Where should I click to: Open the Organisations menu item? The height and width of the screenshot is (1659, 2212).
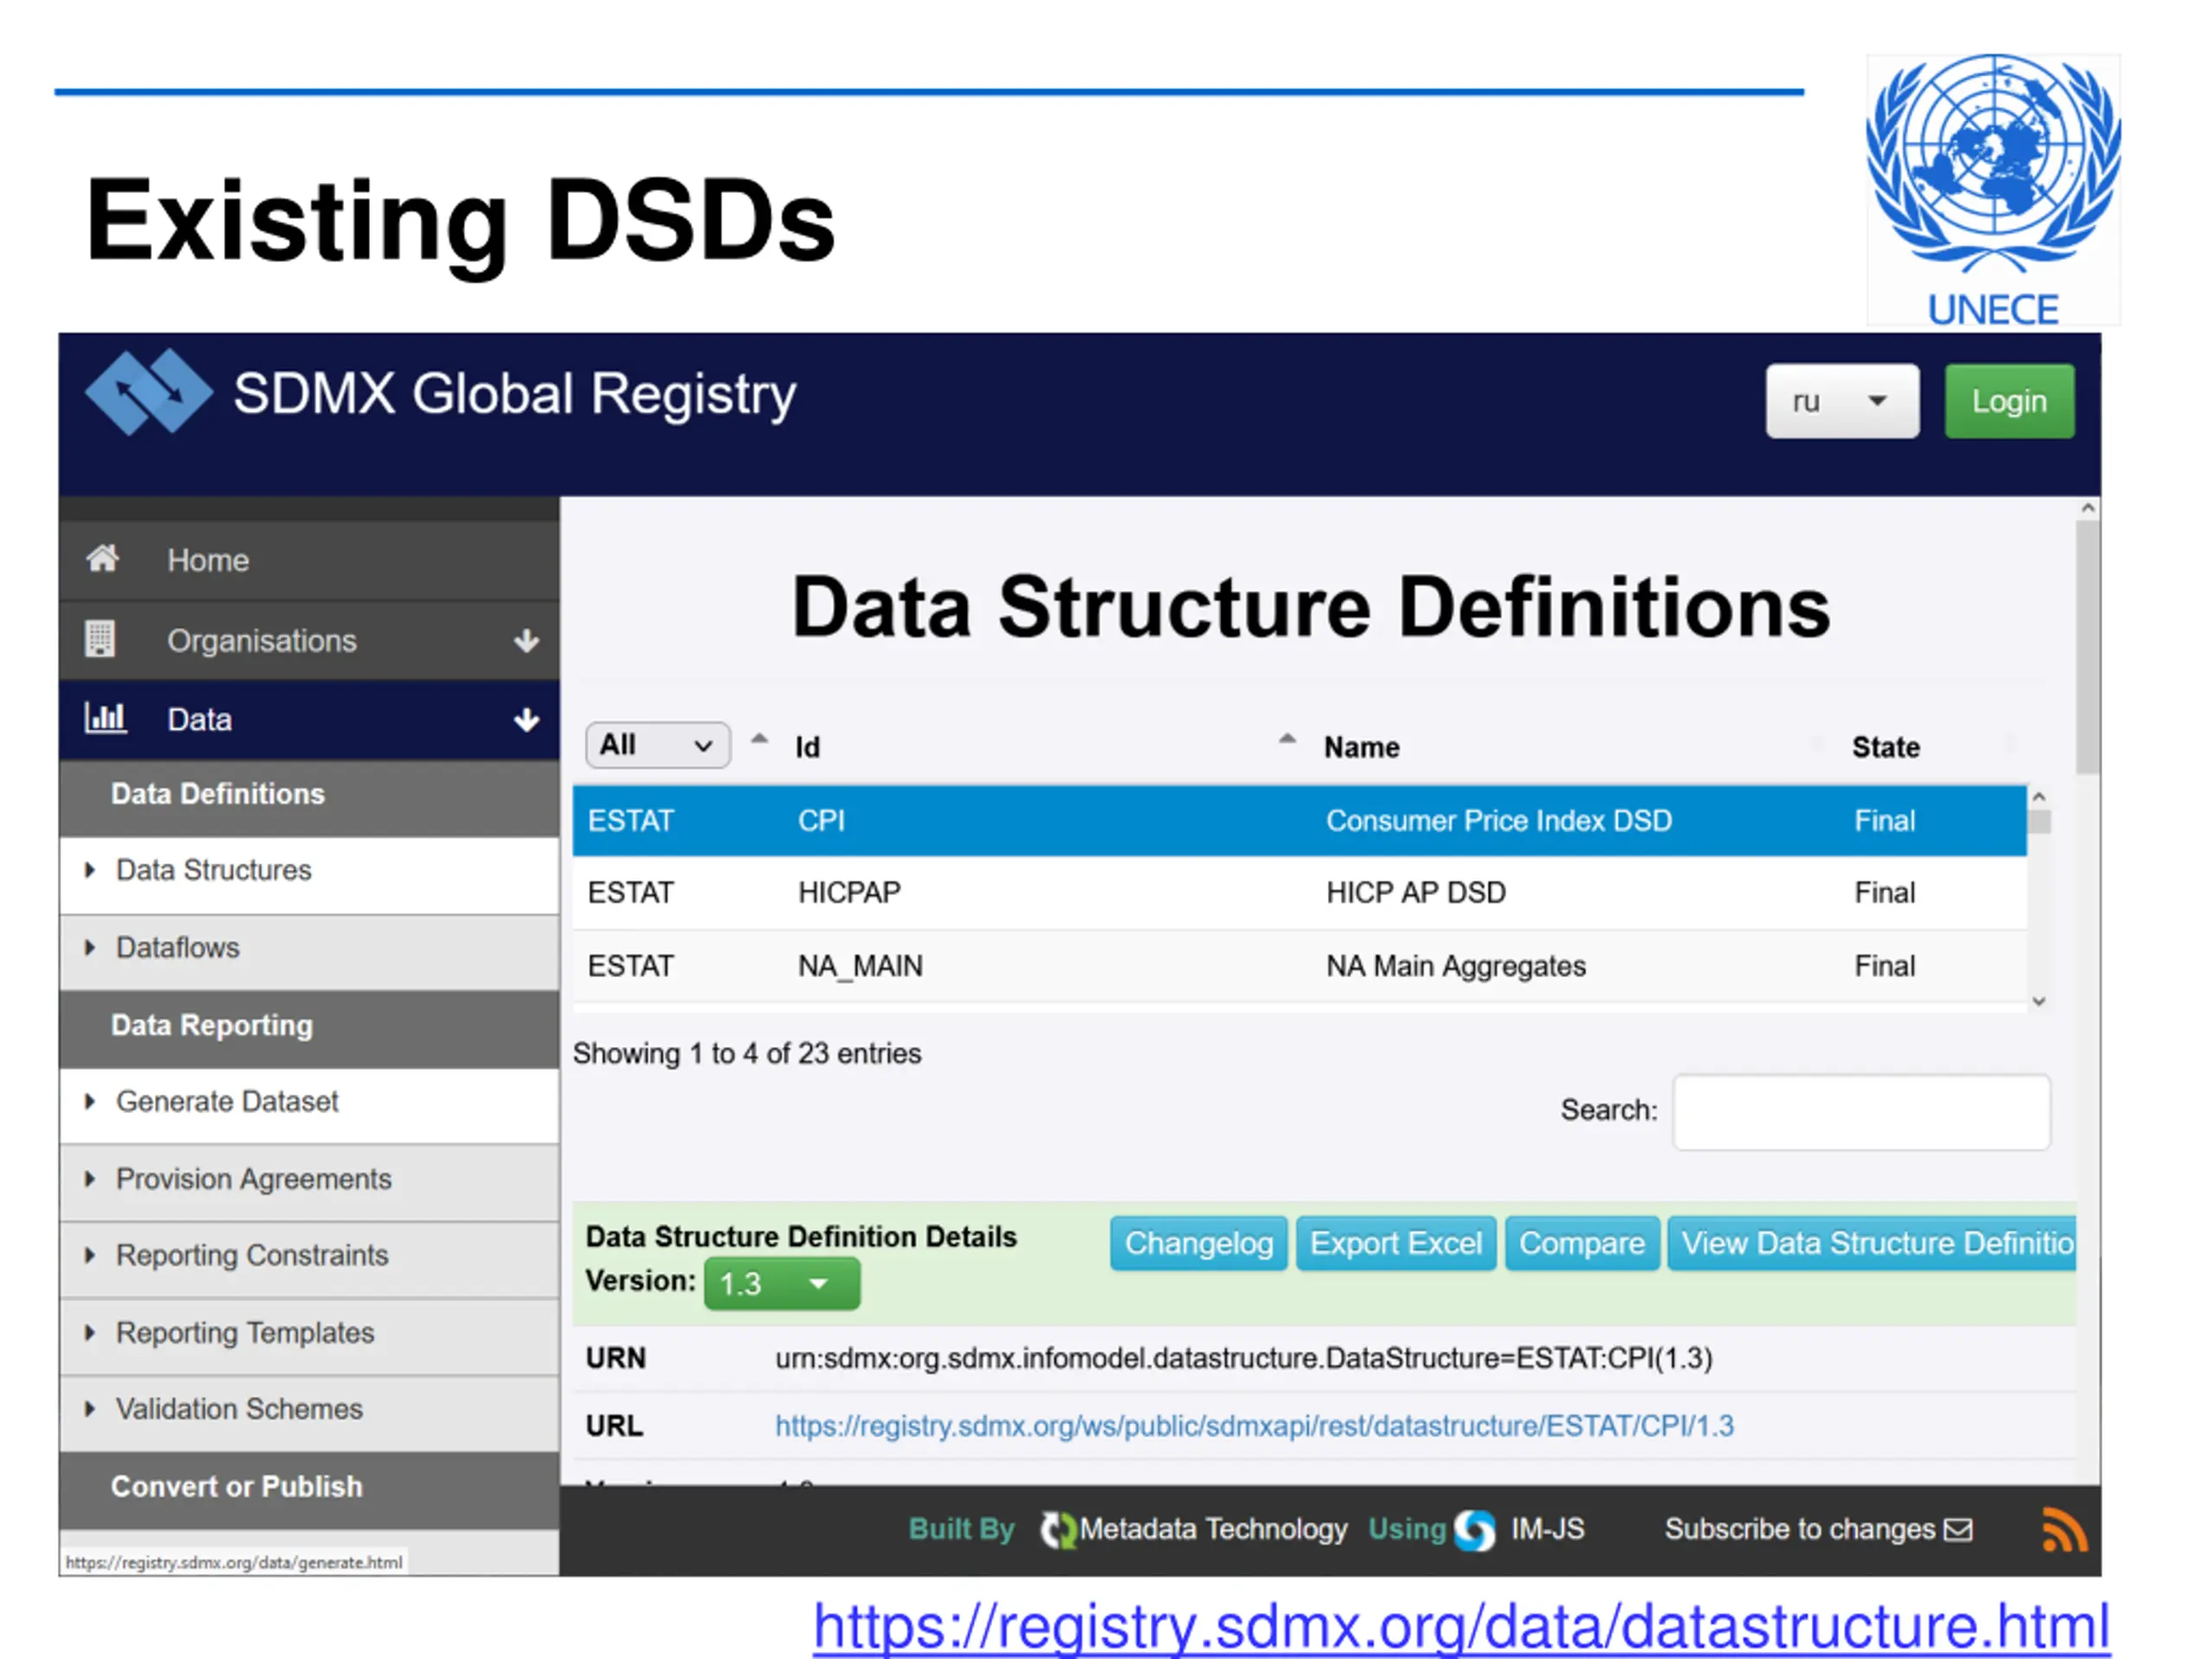point(309,640)
